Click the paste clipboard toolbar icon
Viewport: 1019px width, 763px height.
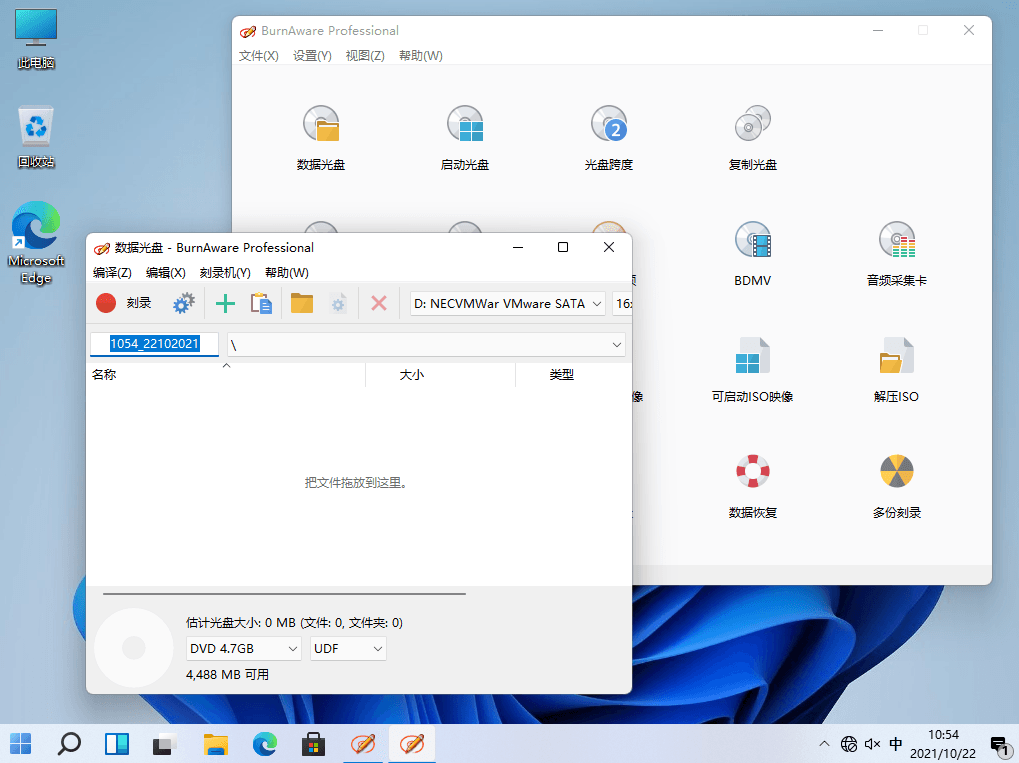[x=261, y=303]
